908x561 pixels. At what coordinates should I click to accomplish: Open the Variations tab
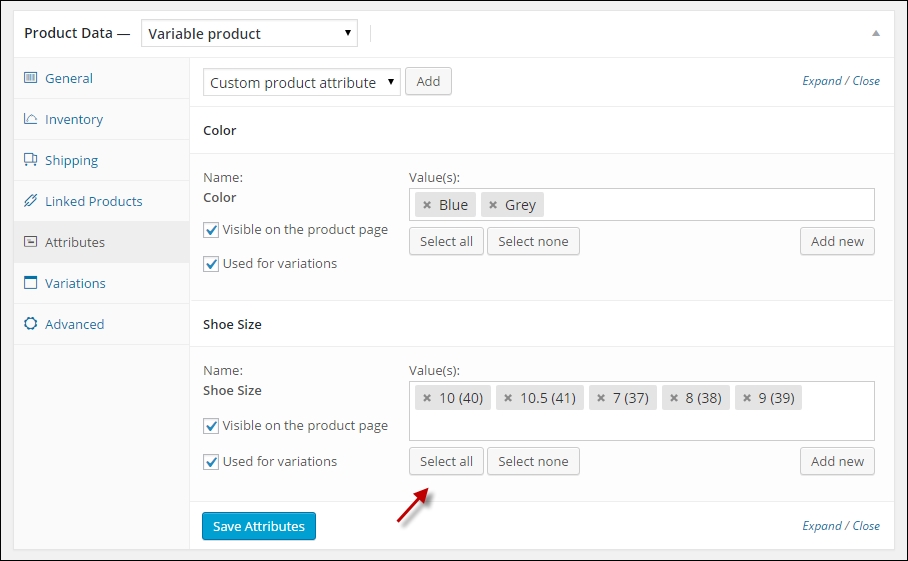pos(102,283)
